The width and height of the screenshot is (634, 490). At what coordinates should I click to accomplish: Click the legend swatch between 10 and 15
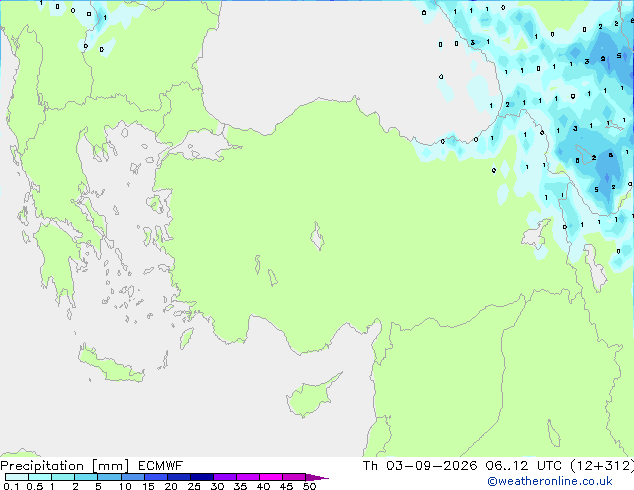coord(132,477)
